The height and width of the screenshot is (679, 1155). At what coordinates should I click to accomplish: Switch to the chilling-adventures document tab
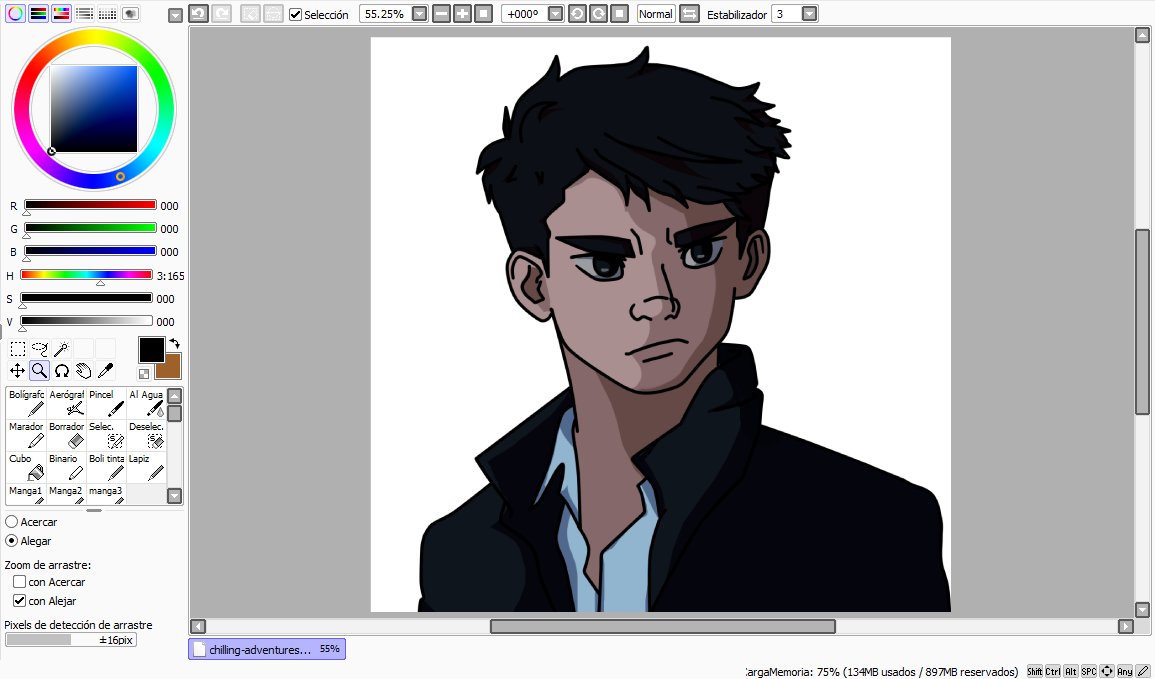pos(267,649)
